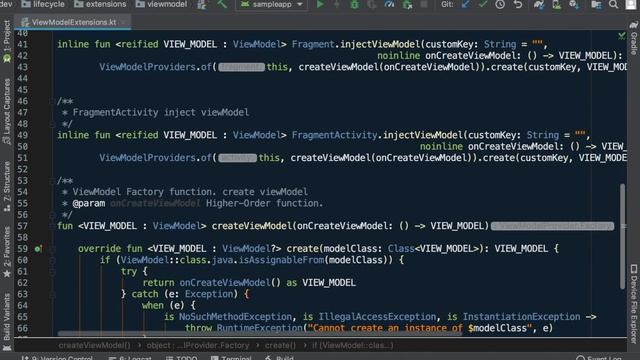Click the hammer build project icon
The width and height of the screenshot is (640, 360).
(x=222, y=4)
